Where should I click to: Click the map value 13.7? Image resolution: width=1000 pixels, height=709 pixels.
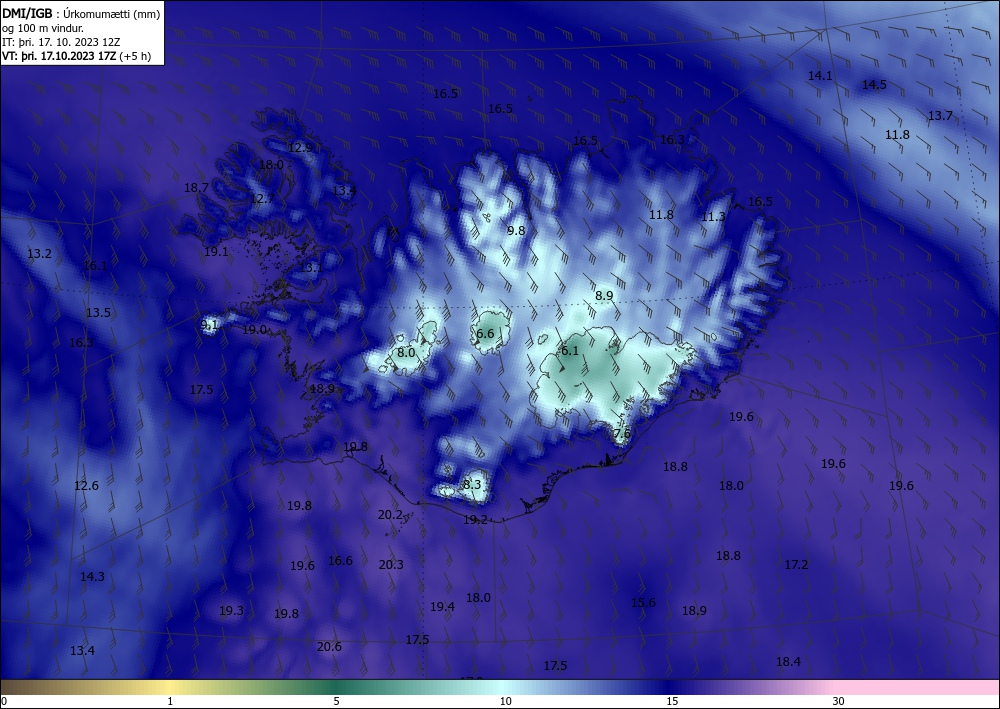tap(940, 115)
